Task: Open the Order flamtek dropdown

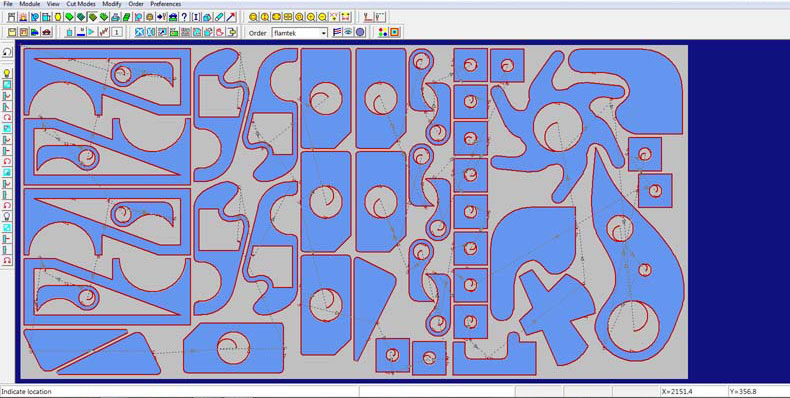Action: point(300,32)
